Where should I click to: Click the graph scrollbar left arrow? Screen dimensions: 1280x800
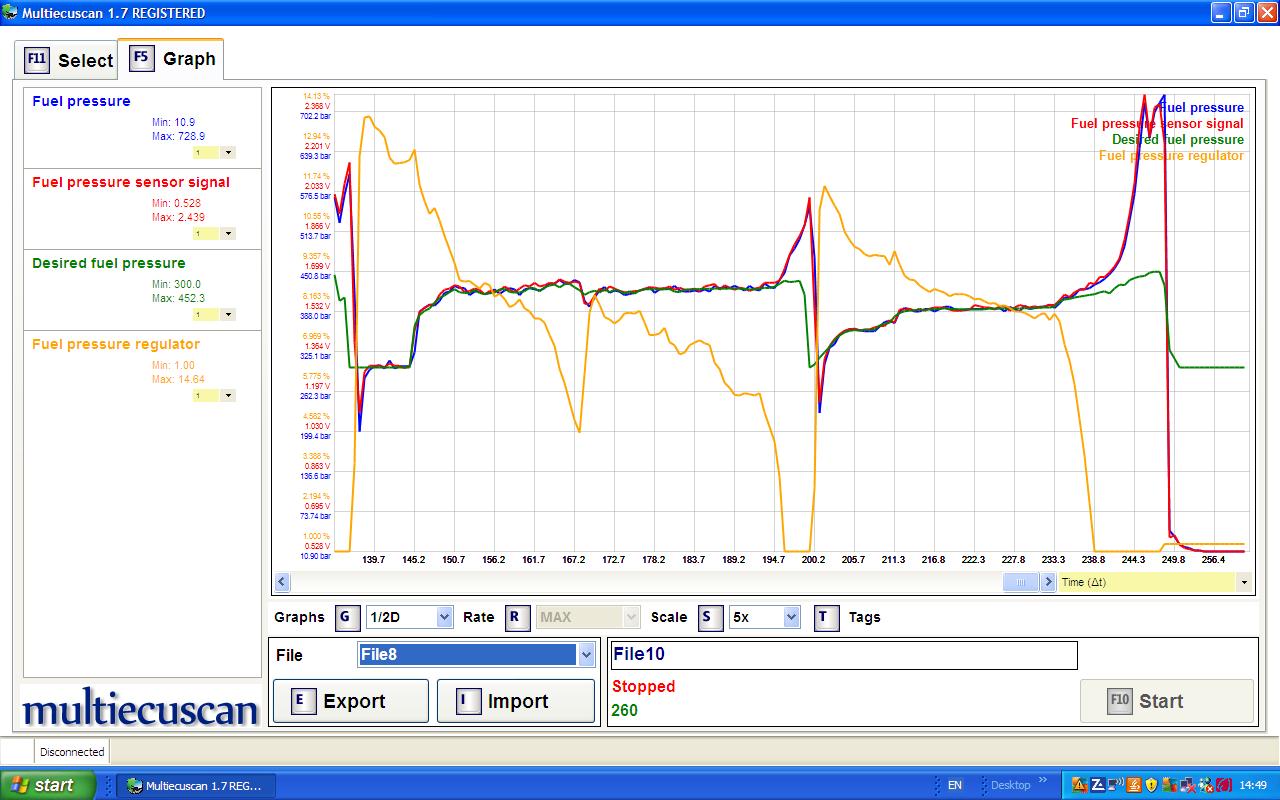(x=282, y=582)
